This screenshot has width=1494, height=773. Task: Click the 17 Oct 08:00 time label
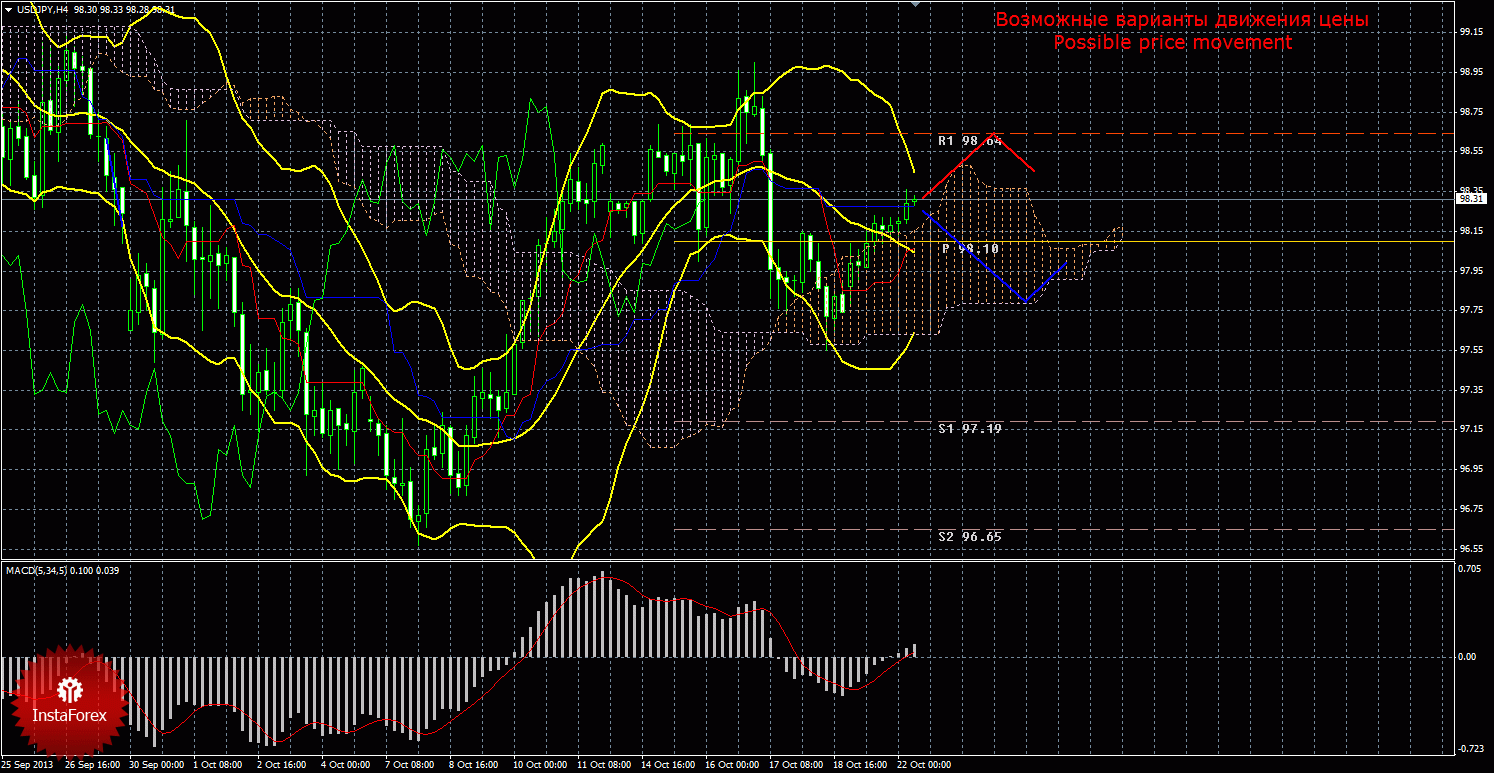pos(796,765)
